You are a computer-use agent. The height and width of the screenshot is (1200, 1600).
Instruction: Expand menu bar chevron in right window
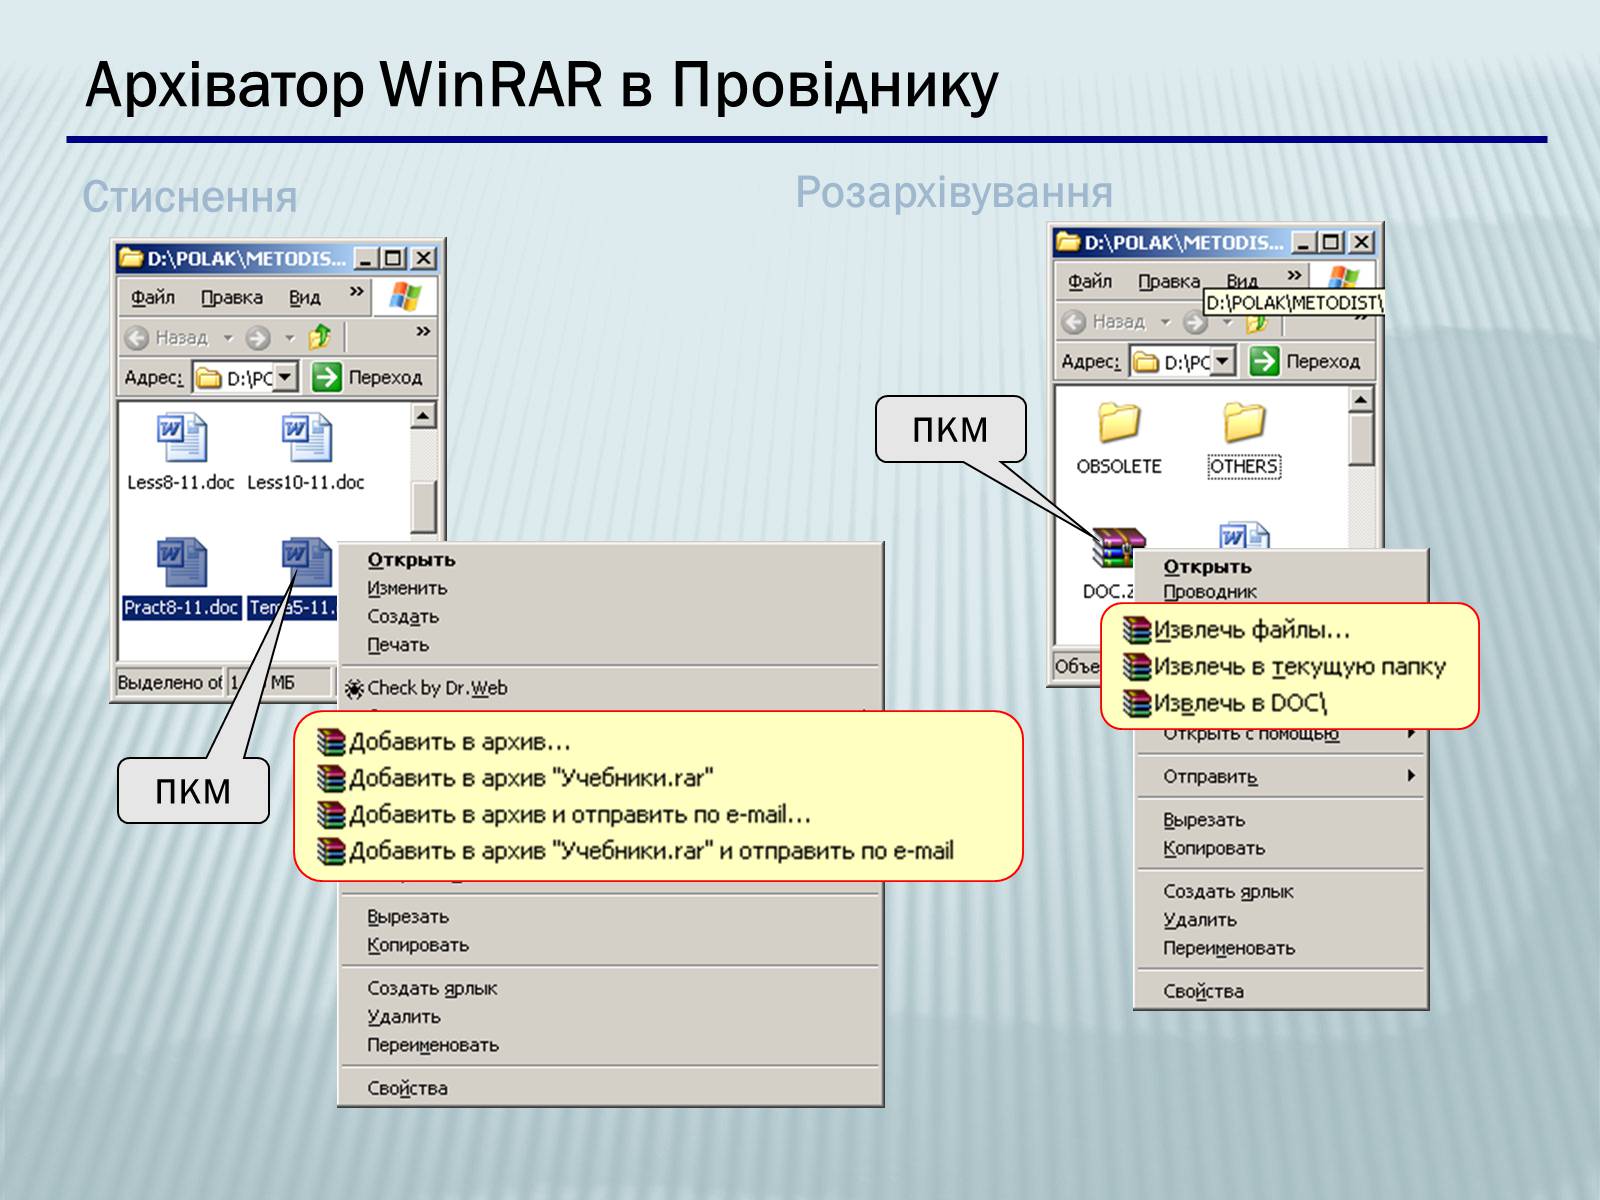tap(1294, 275)
